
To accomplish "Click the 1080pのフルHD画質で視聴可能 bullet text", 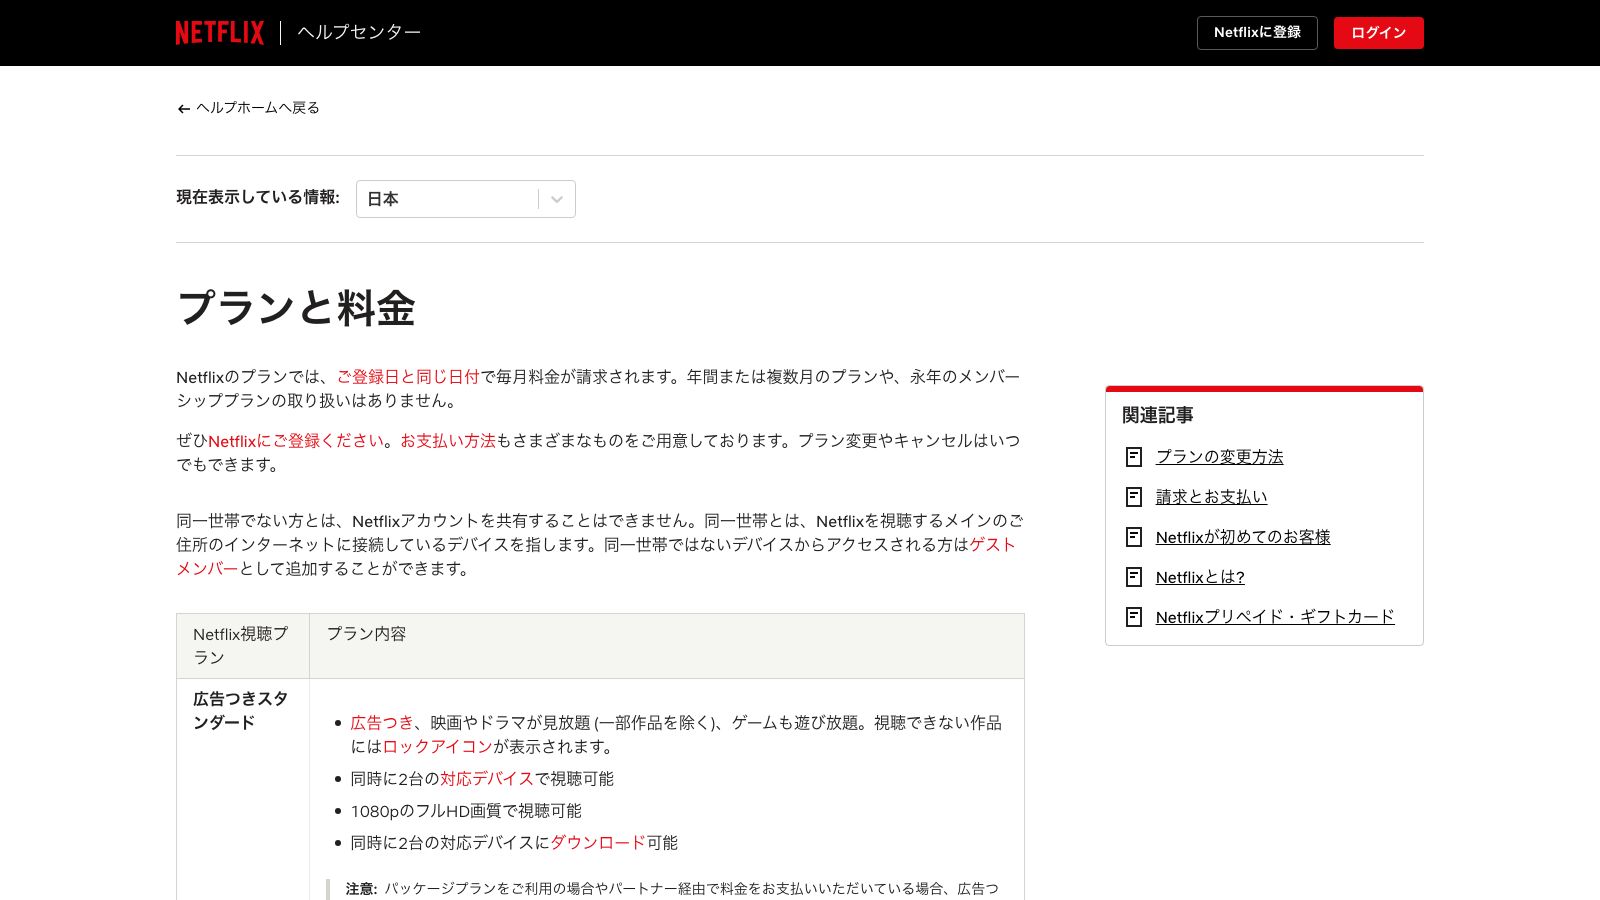I will [466, 811].
